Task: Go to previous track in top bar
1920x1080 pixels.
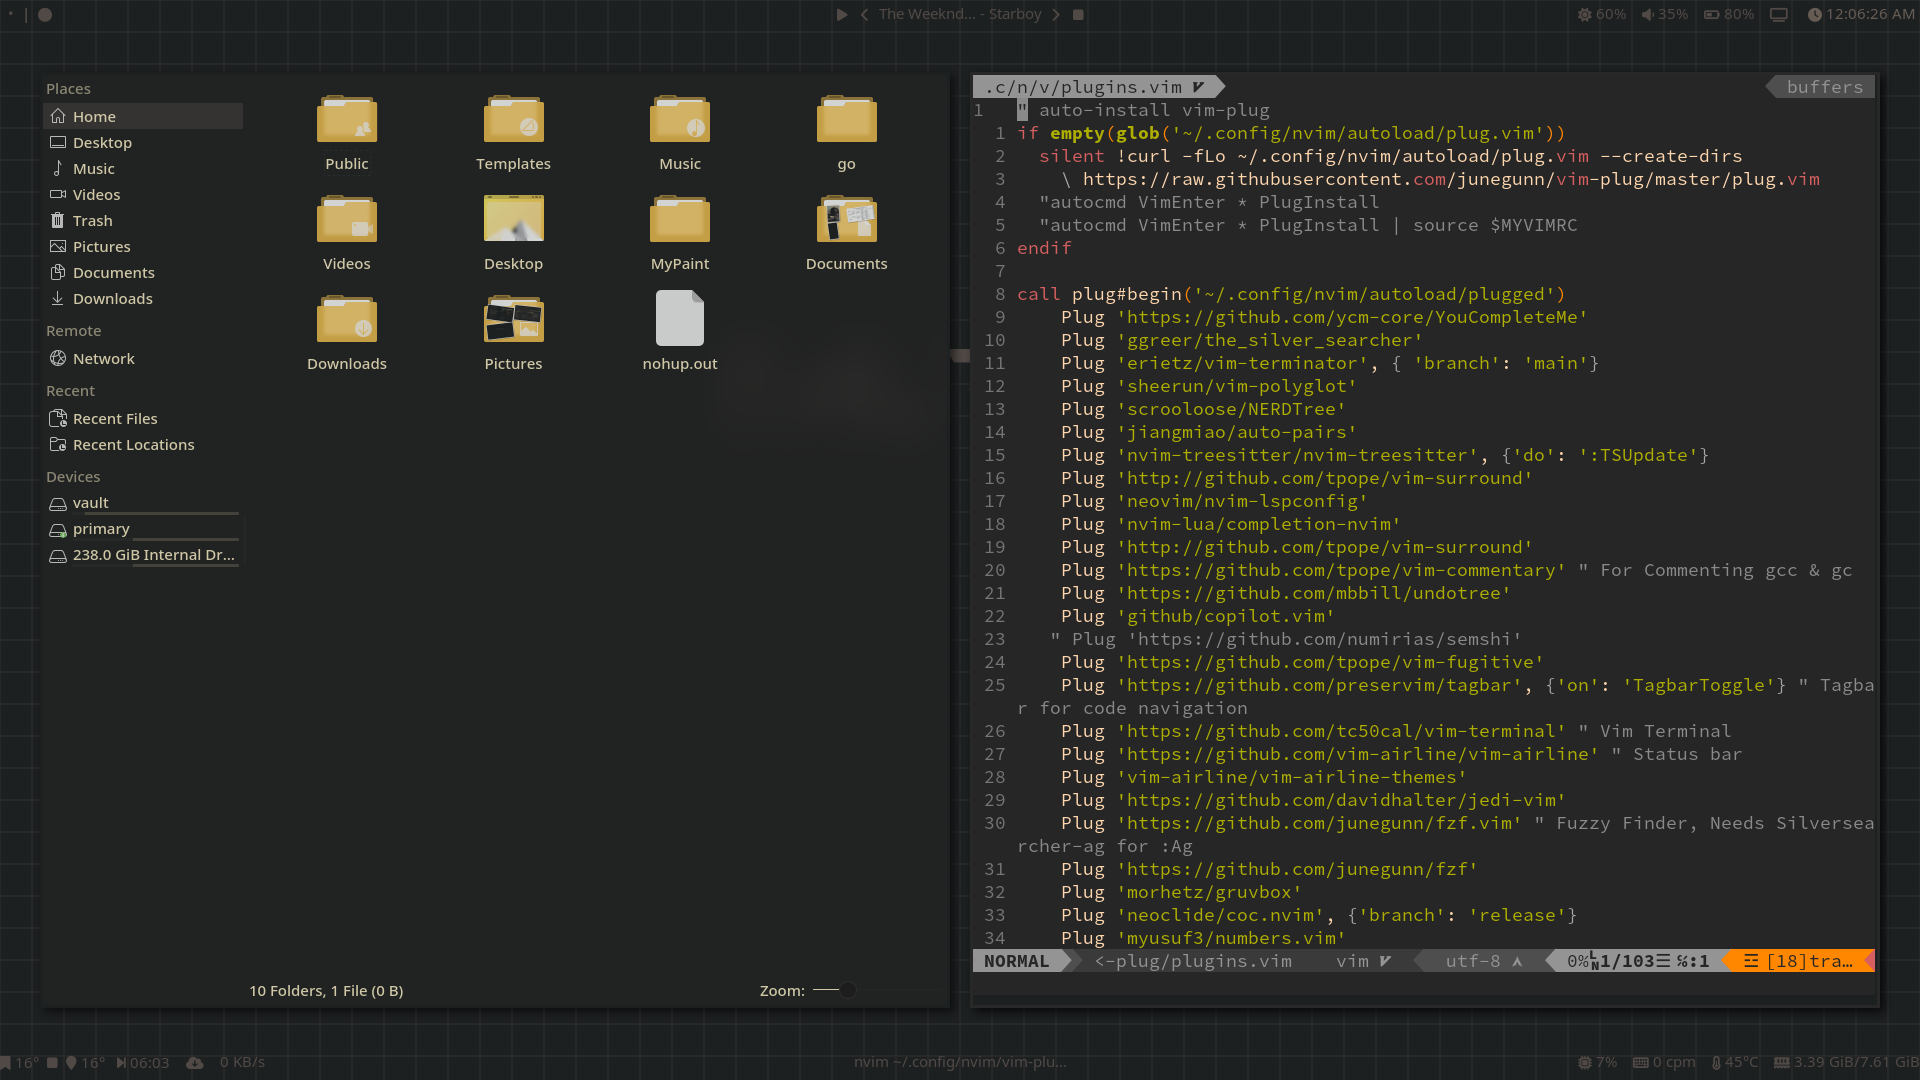Action: pos(864,15)
